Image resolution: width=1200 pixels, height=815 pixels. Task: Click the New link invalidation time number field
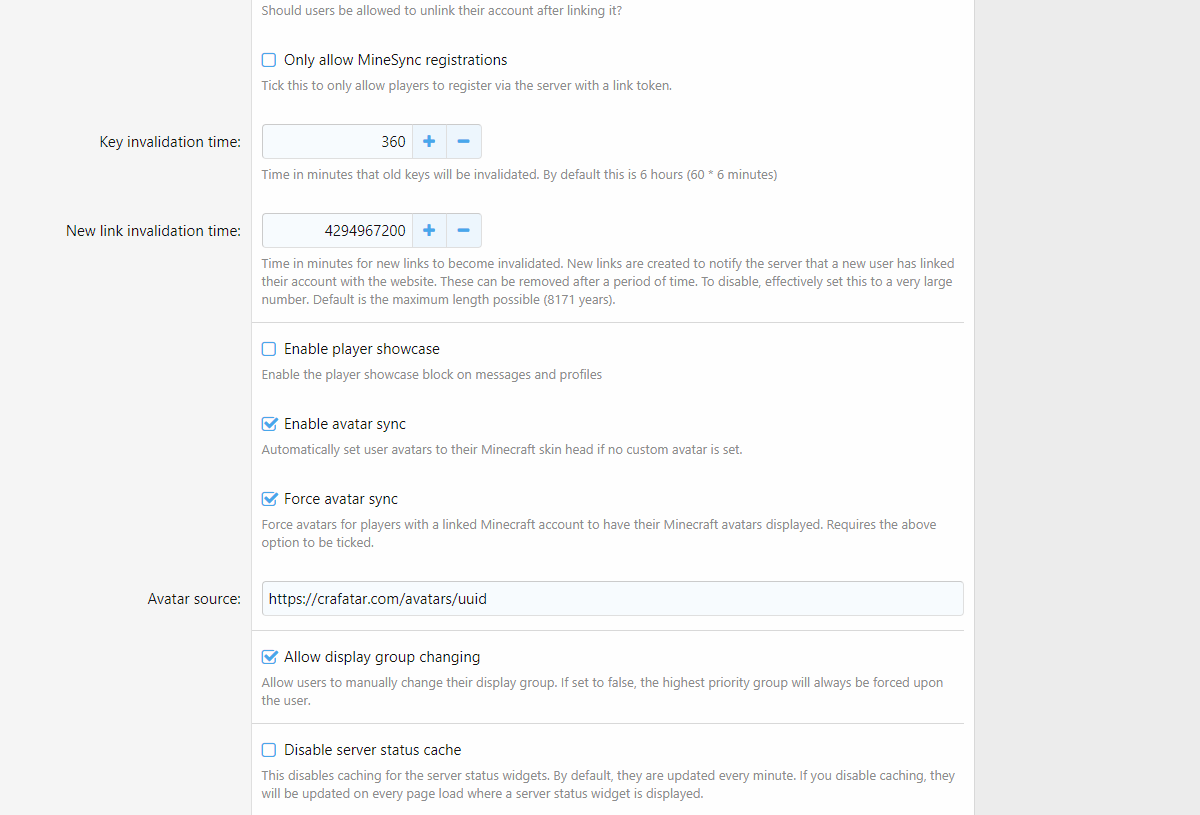coord(337,231)
